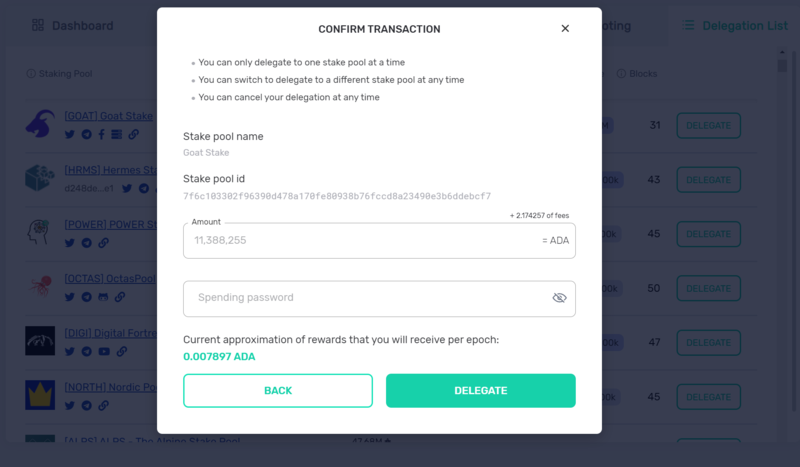Open Digital Fortress YouTube icon
The image size is (800, 467).
[104, 351]
